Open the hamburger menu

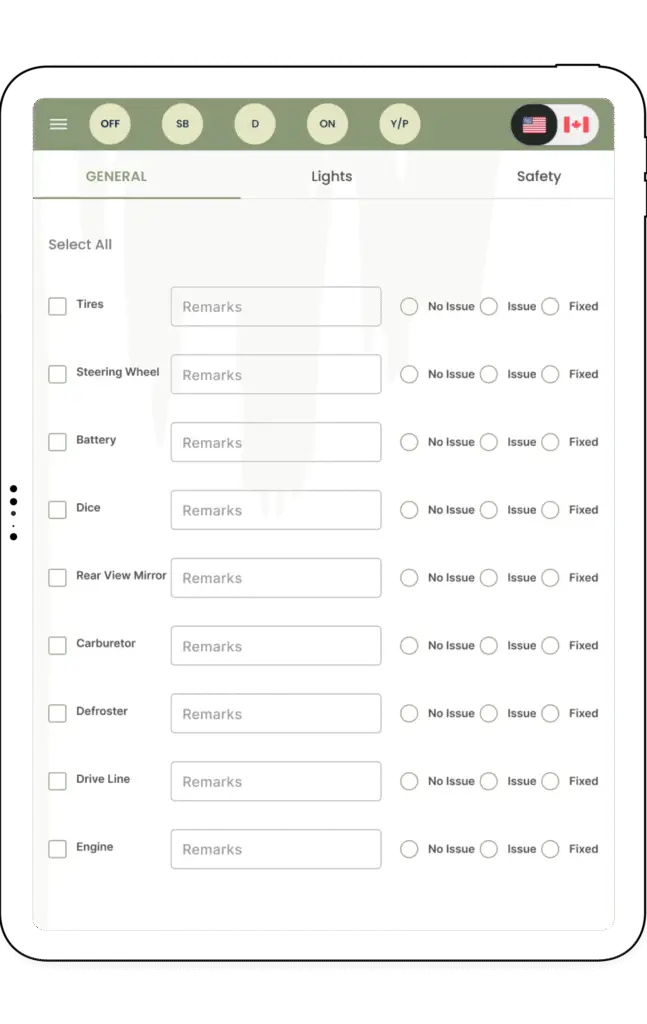59,124
